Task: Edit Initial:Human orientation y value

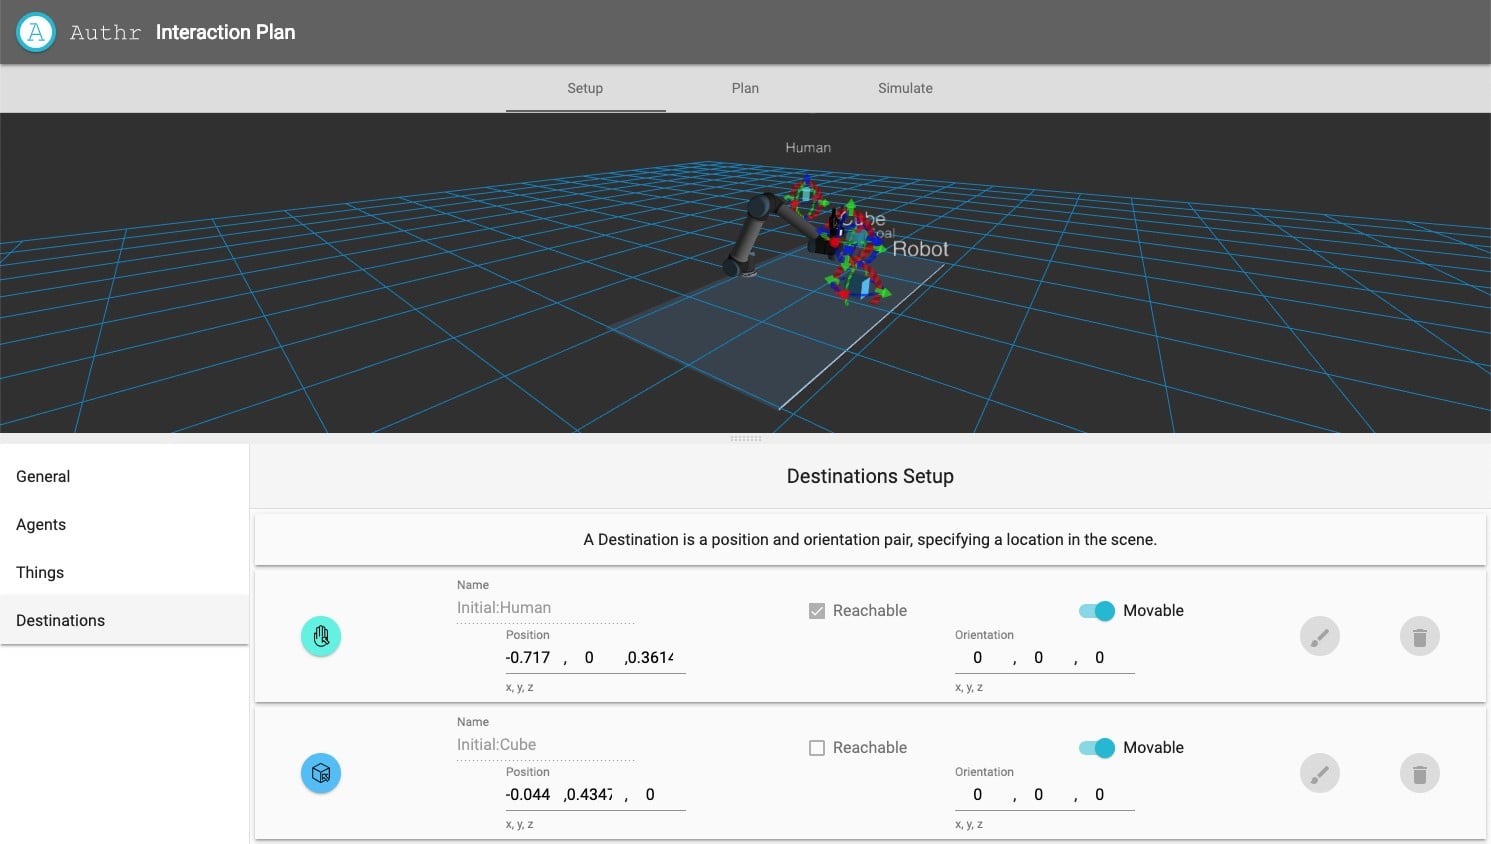Action: click(1039, 658)
